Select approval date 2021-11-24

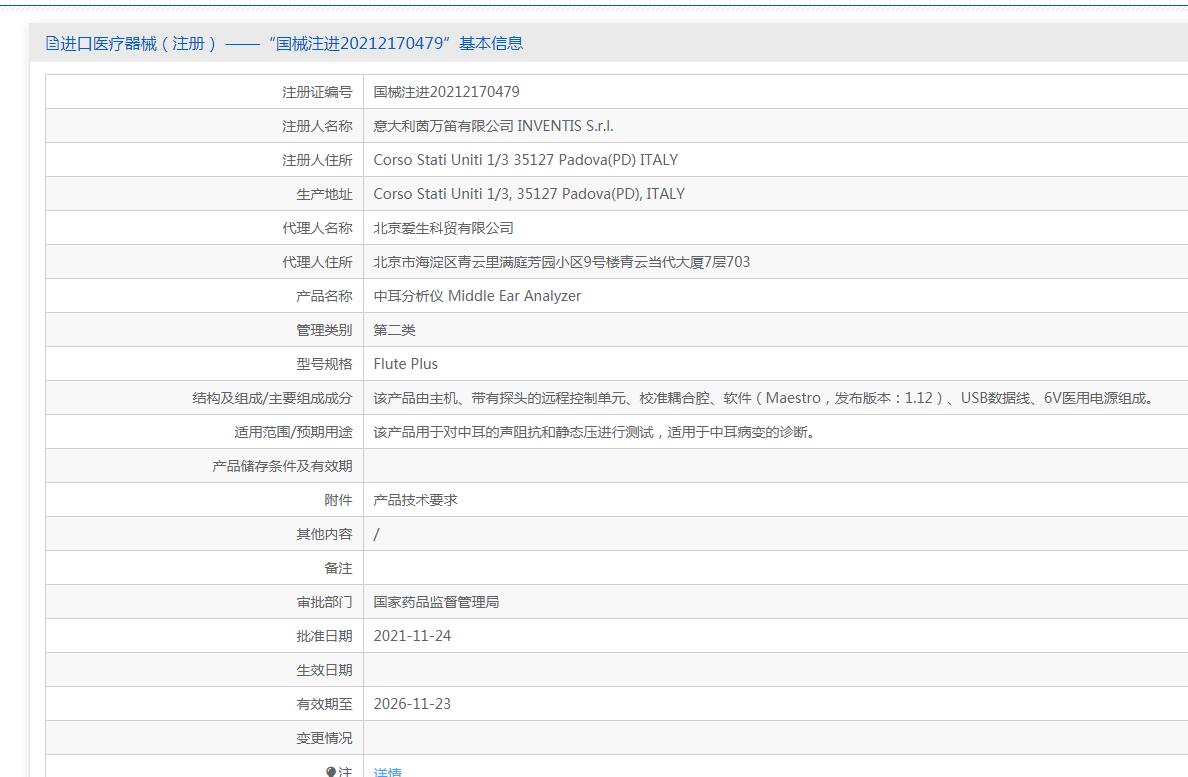(412, 636)
